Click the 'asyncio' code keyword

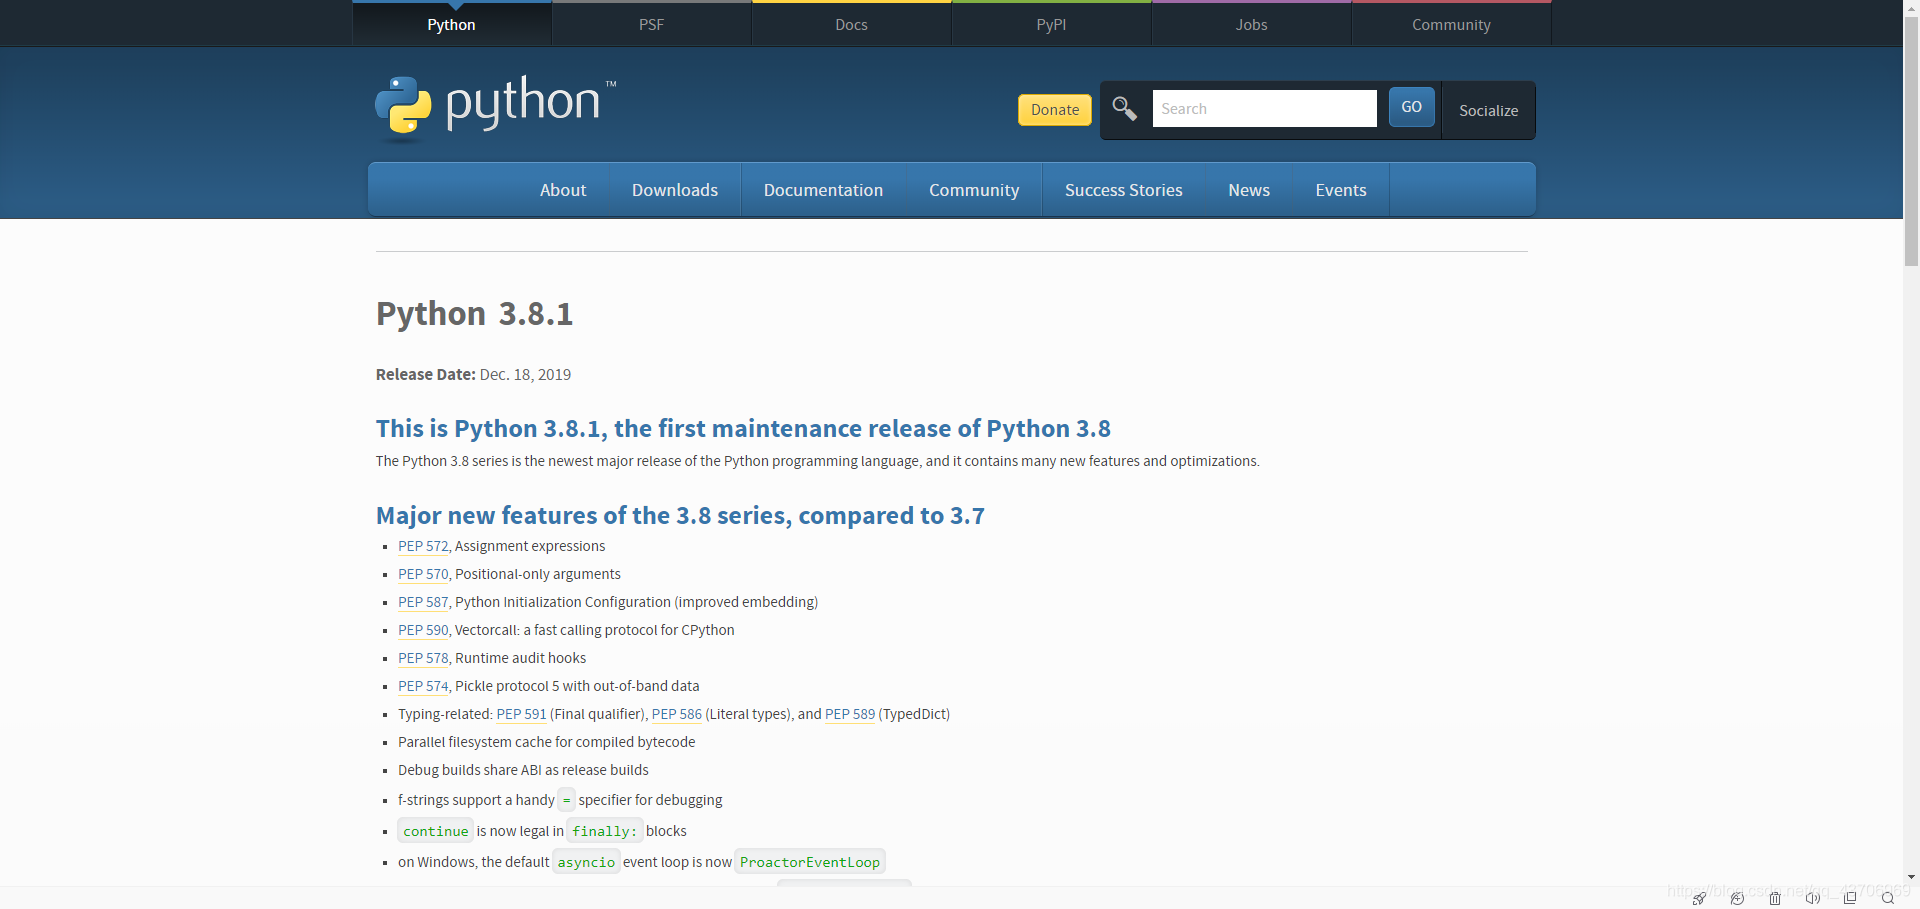click(x=586, y=862)
